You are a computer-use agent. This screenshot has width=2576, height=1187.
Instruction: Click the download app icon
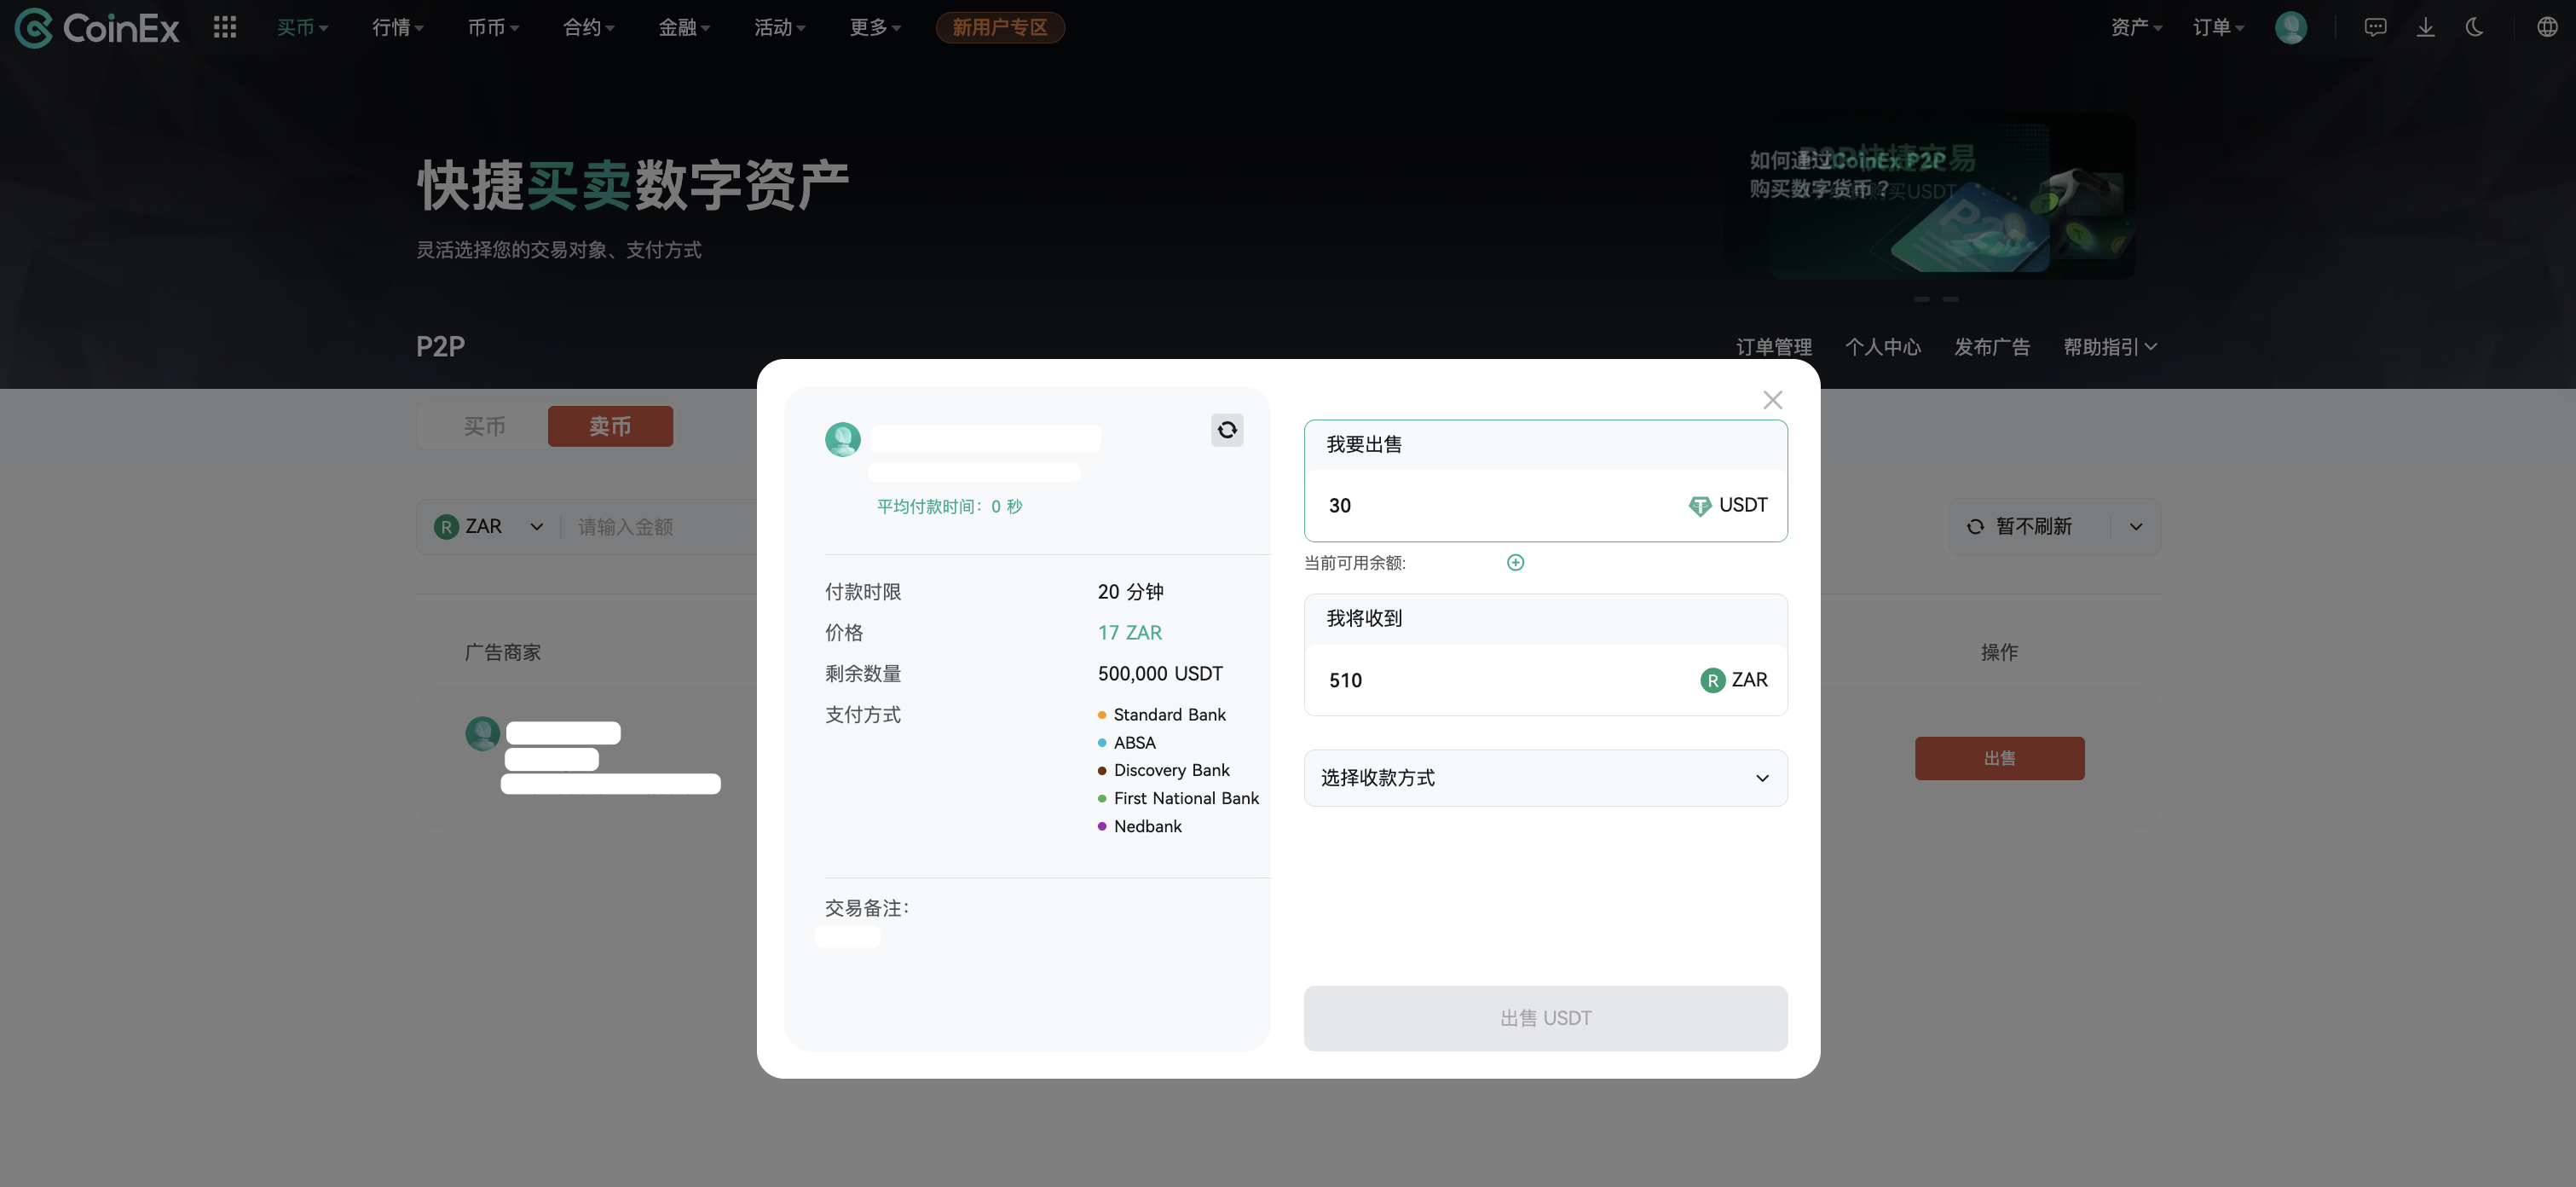click(2425, 27)
